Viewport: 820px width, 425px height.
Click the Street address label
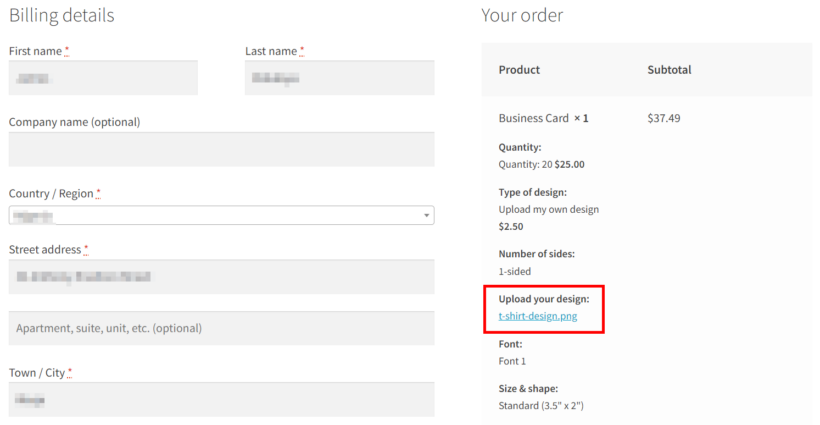(x=44, y=249)
